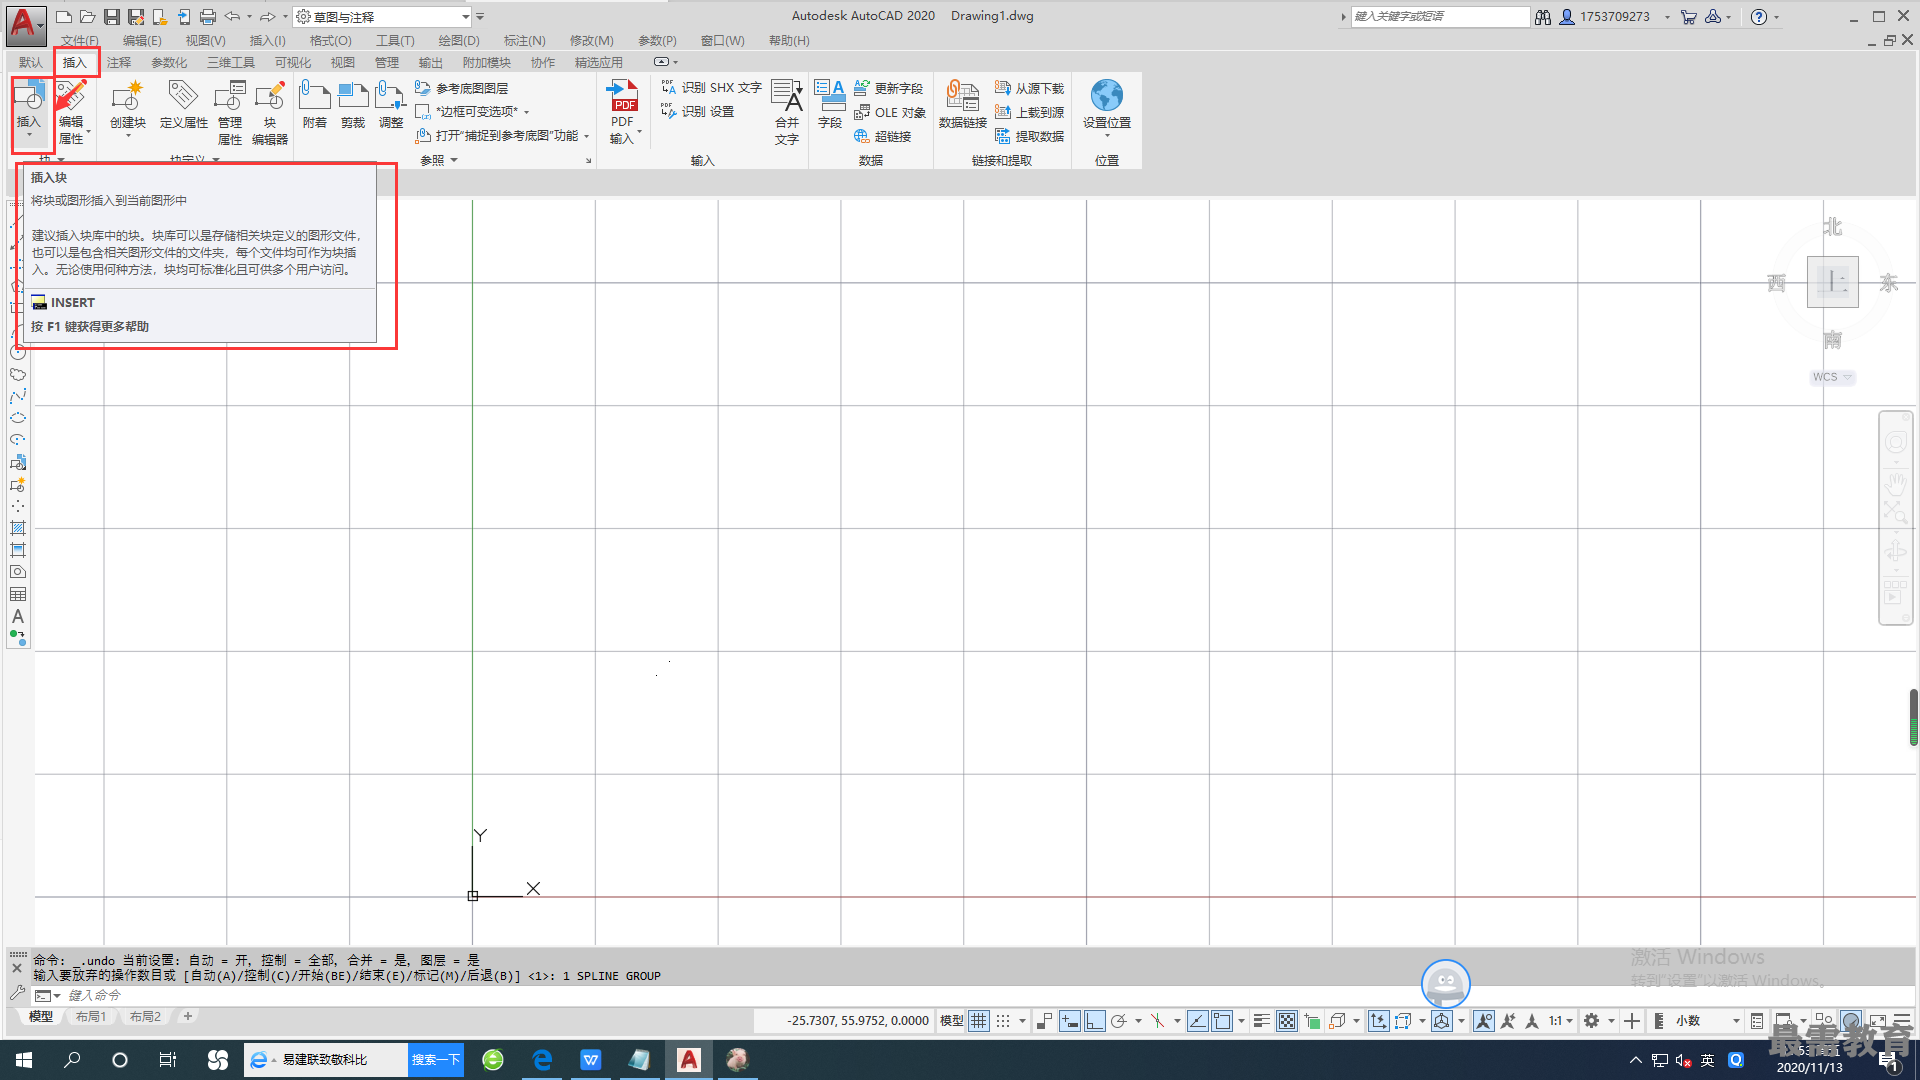Open the AutoCAD application menu (red A)
Image resolution: width=1920 pixels, height=1080 pixels.
(x=24, y=24)
